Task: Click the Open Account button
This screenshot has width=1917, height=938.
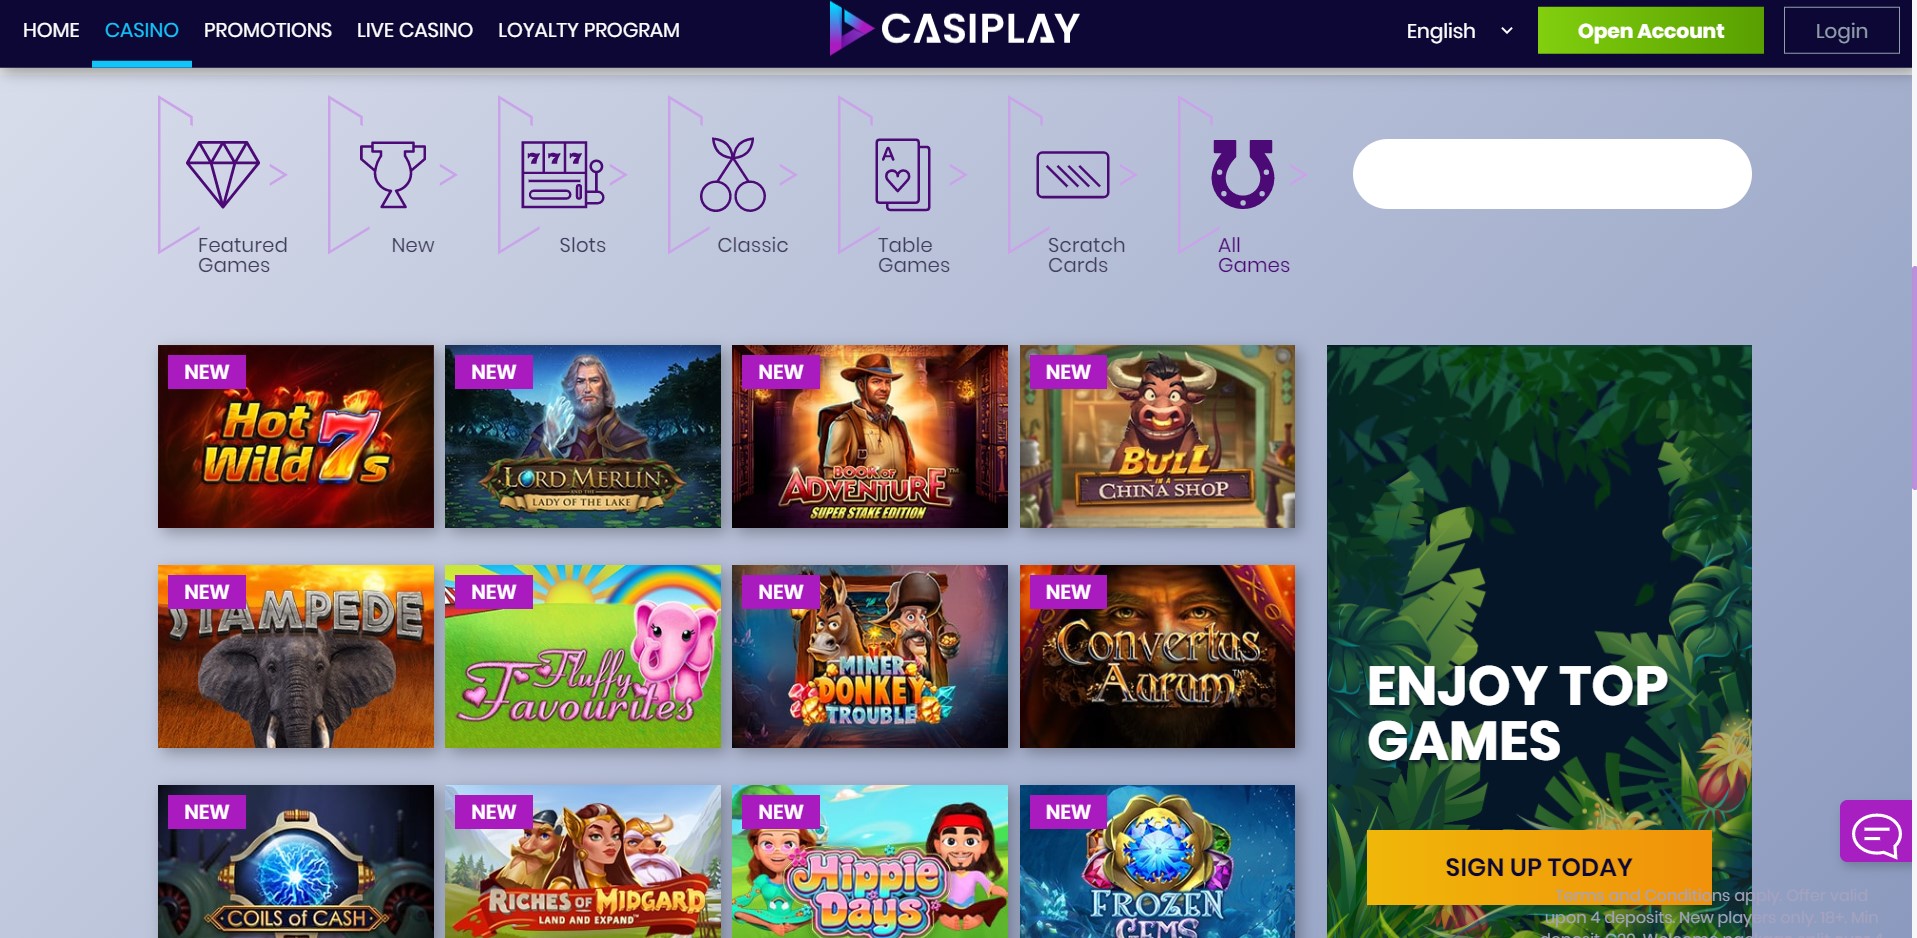Action: click(1651, 31)
